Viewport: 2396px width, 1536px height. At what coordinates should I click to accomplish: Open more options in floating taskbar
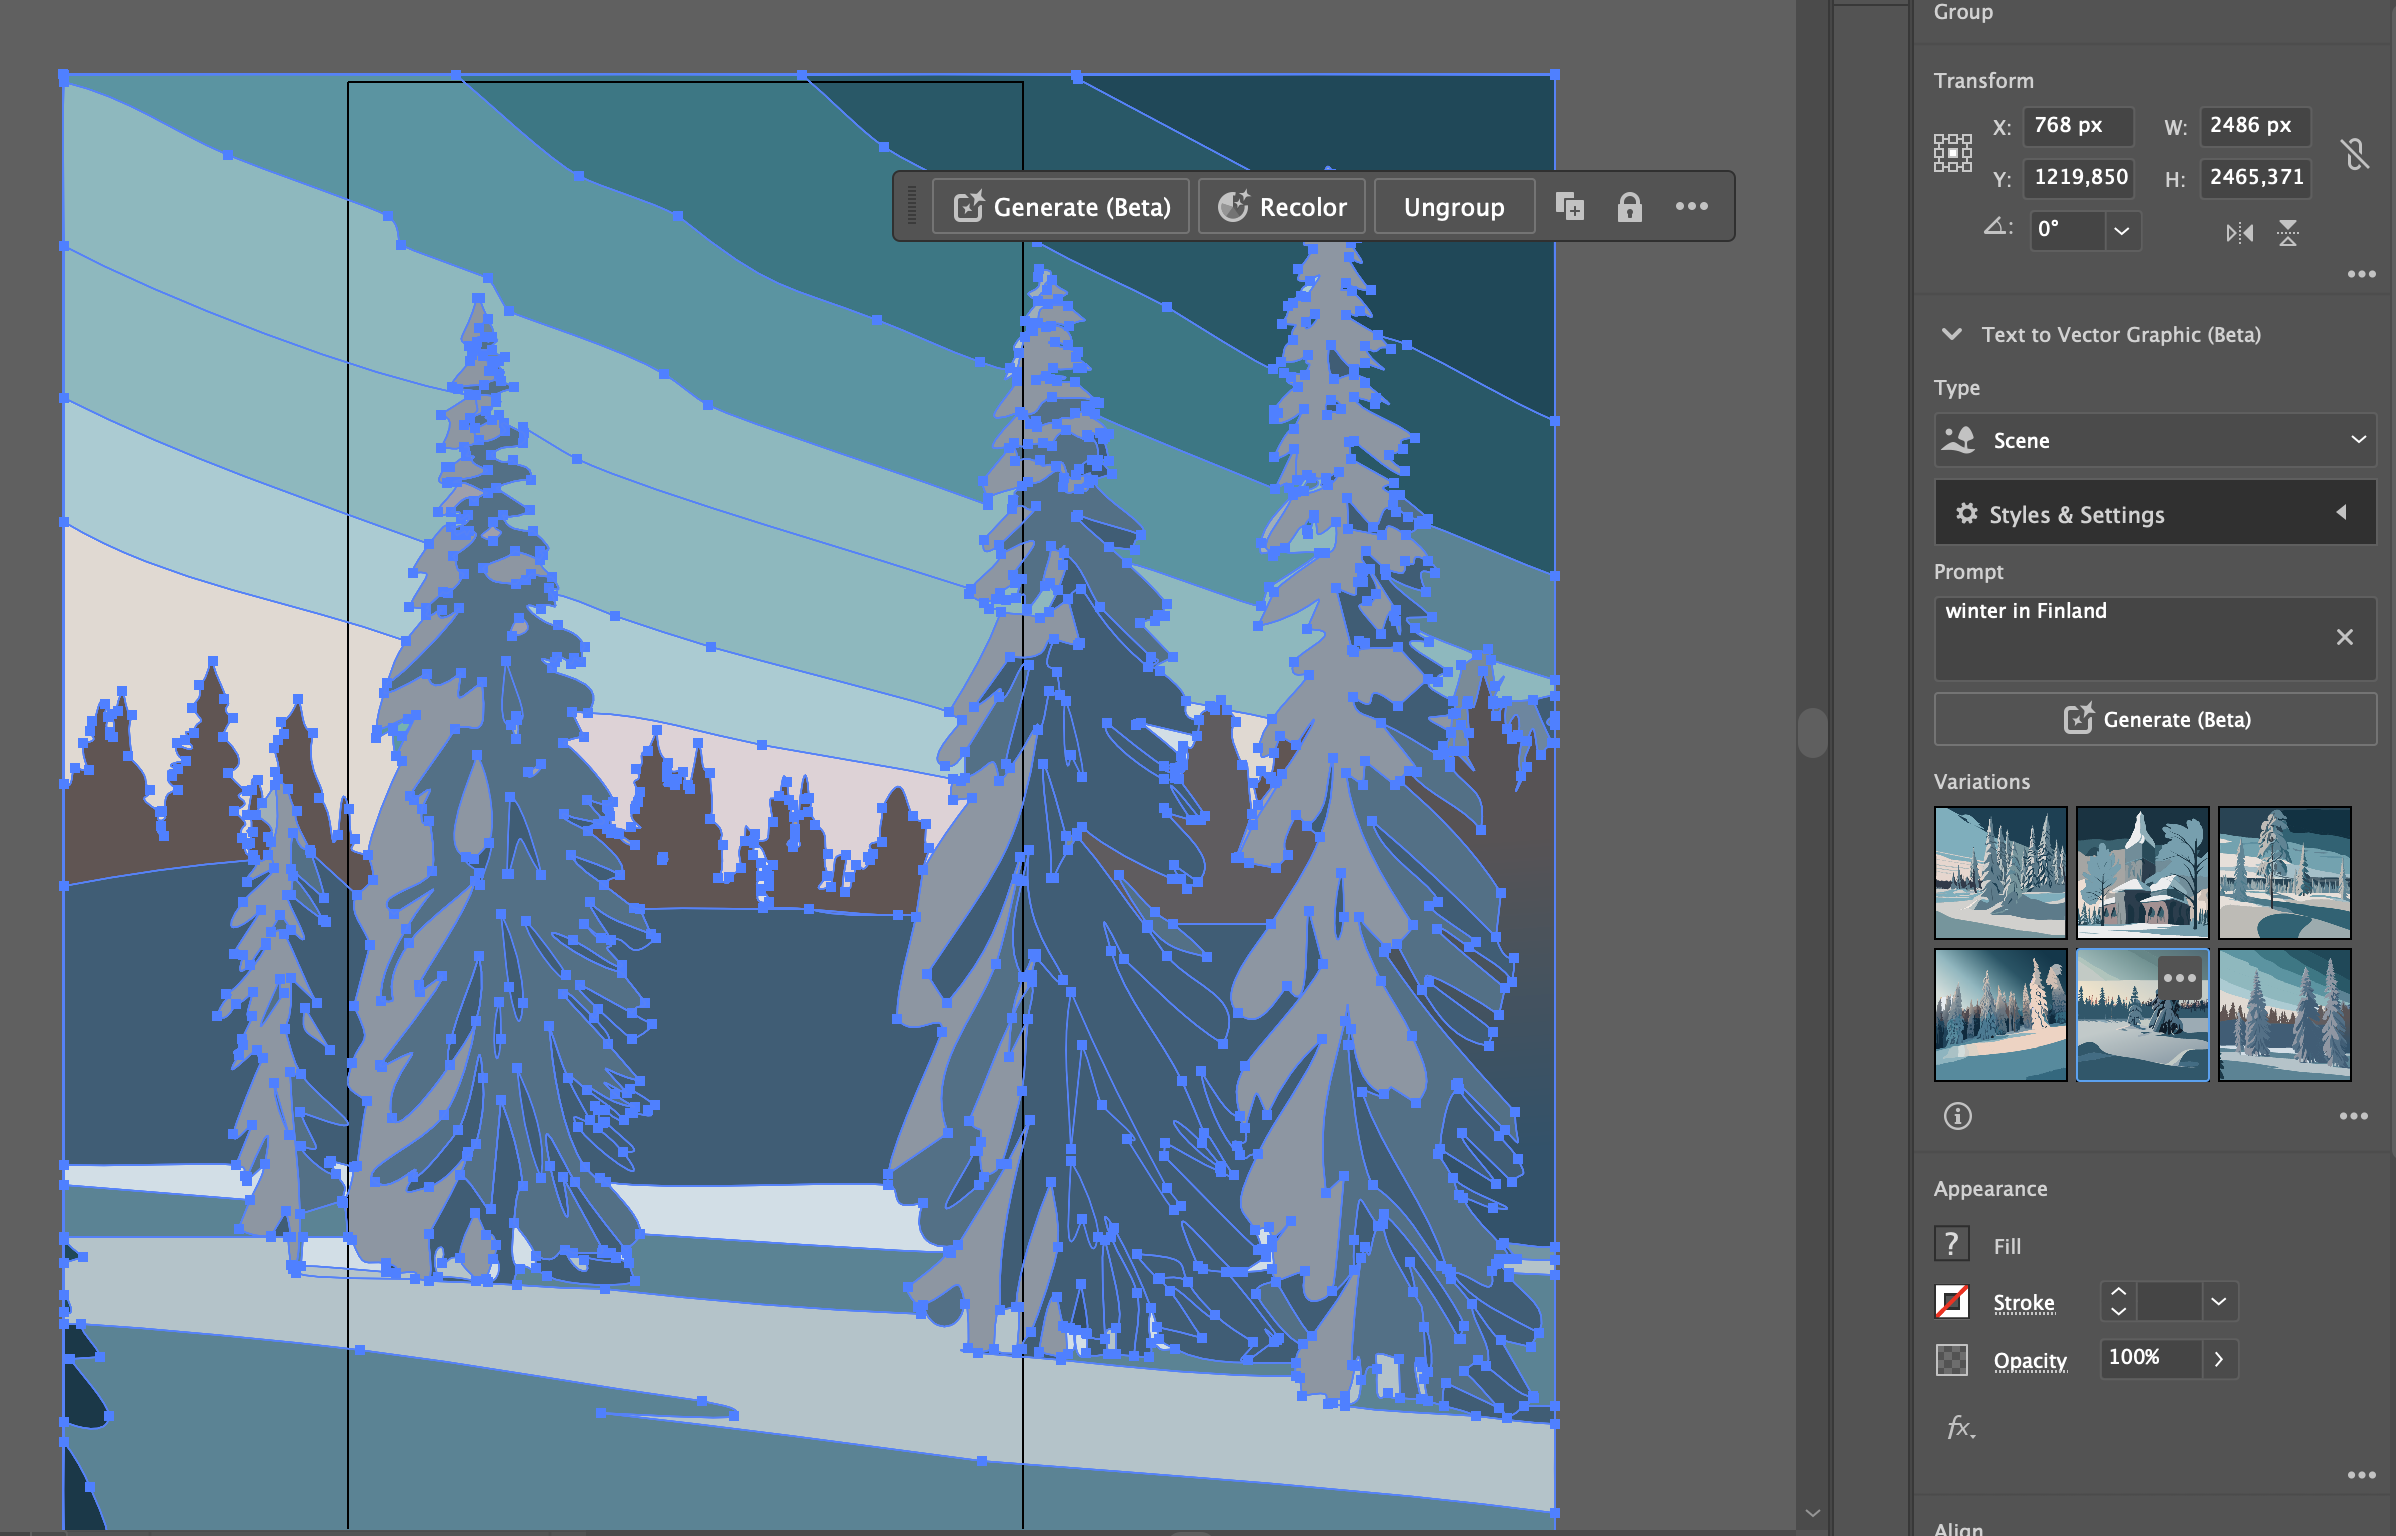tap(1691, 207)
